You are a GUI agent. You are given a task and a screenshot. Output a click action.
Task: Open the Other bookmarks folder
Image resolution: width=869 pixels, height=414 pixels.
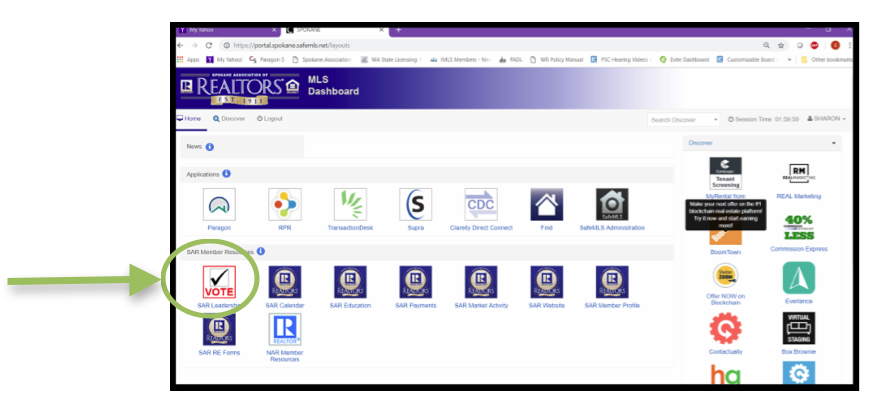point(826,60)
